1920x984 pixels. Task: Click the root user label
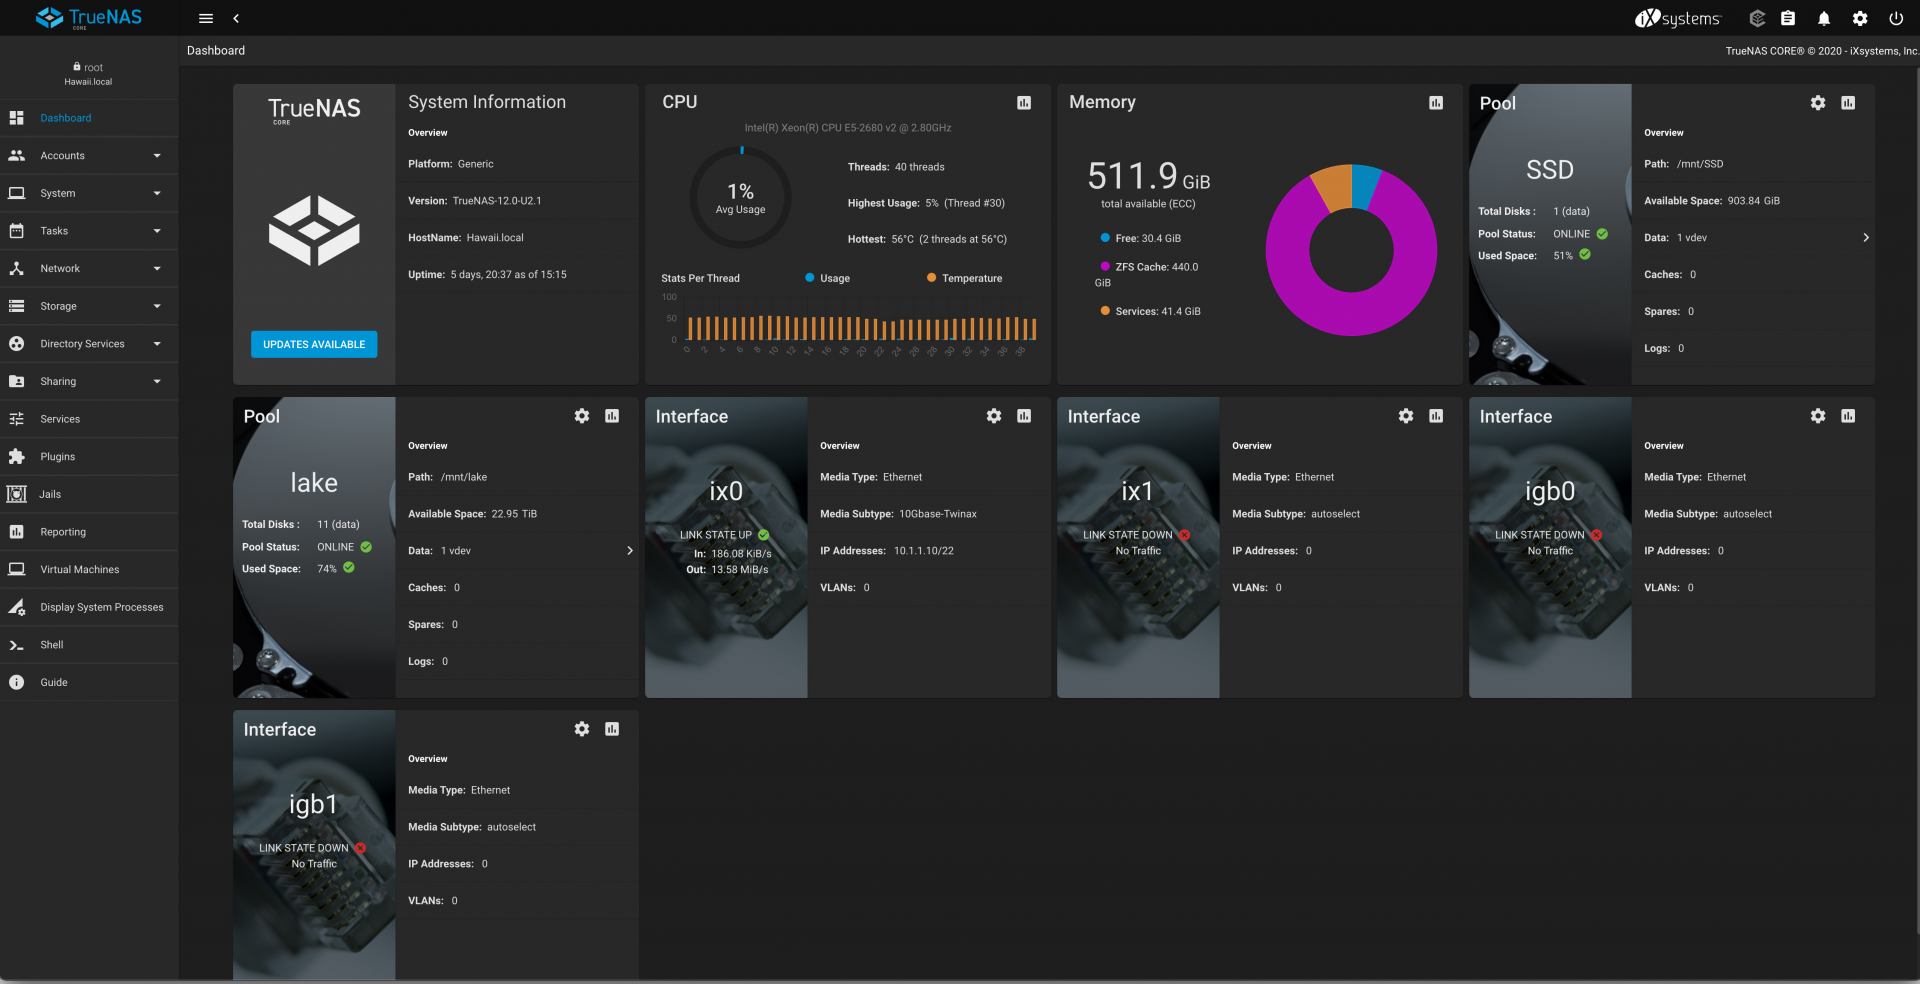pos(88,67)
